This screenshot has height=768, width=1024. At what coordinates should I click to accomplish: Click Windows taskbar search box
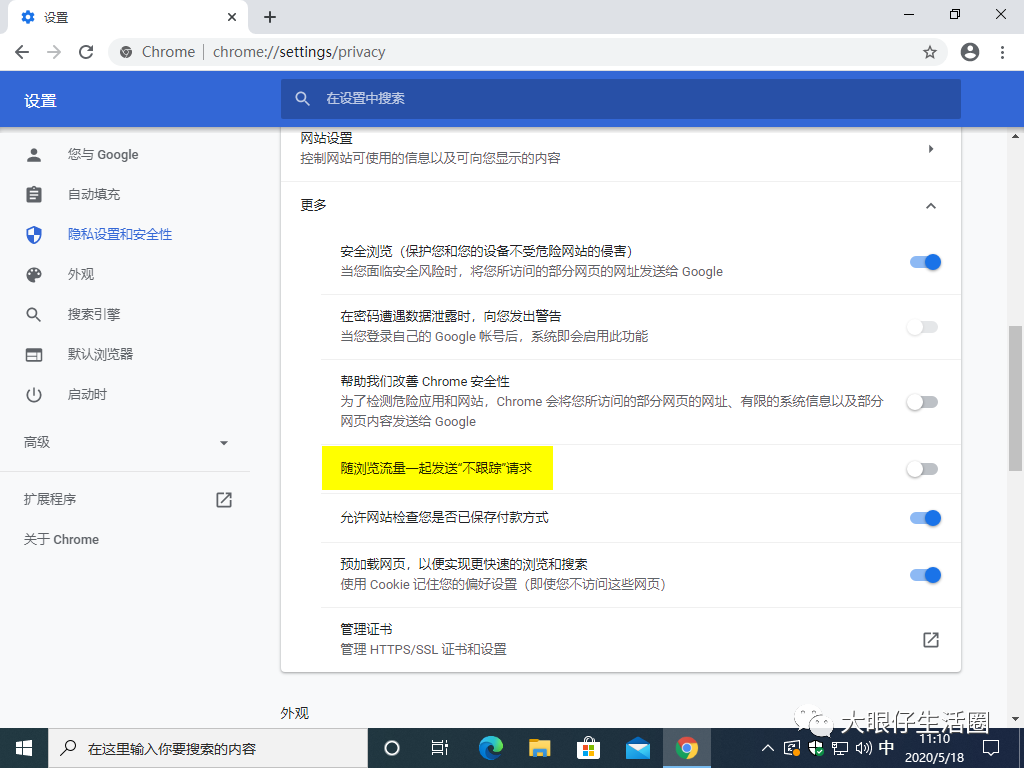click(208, 748)
